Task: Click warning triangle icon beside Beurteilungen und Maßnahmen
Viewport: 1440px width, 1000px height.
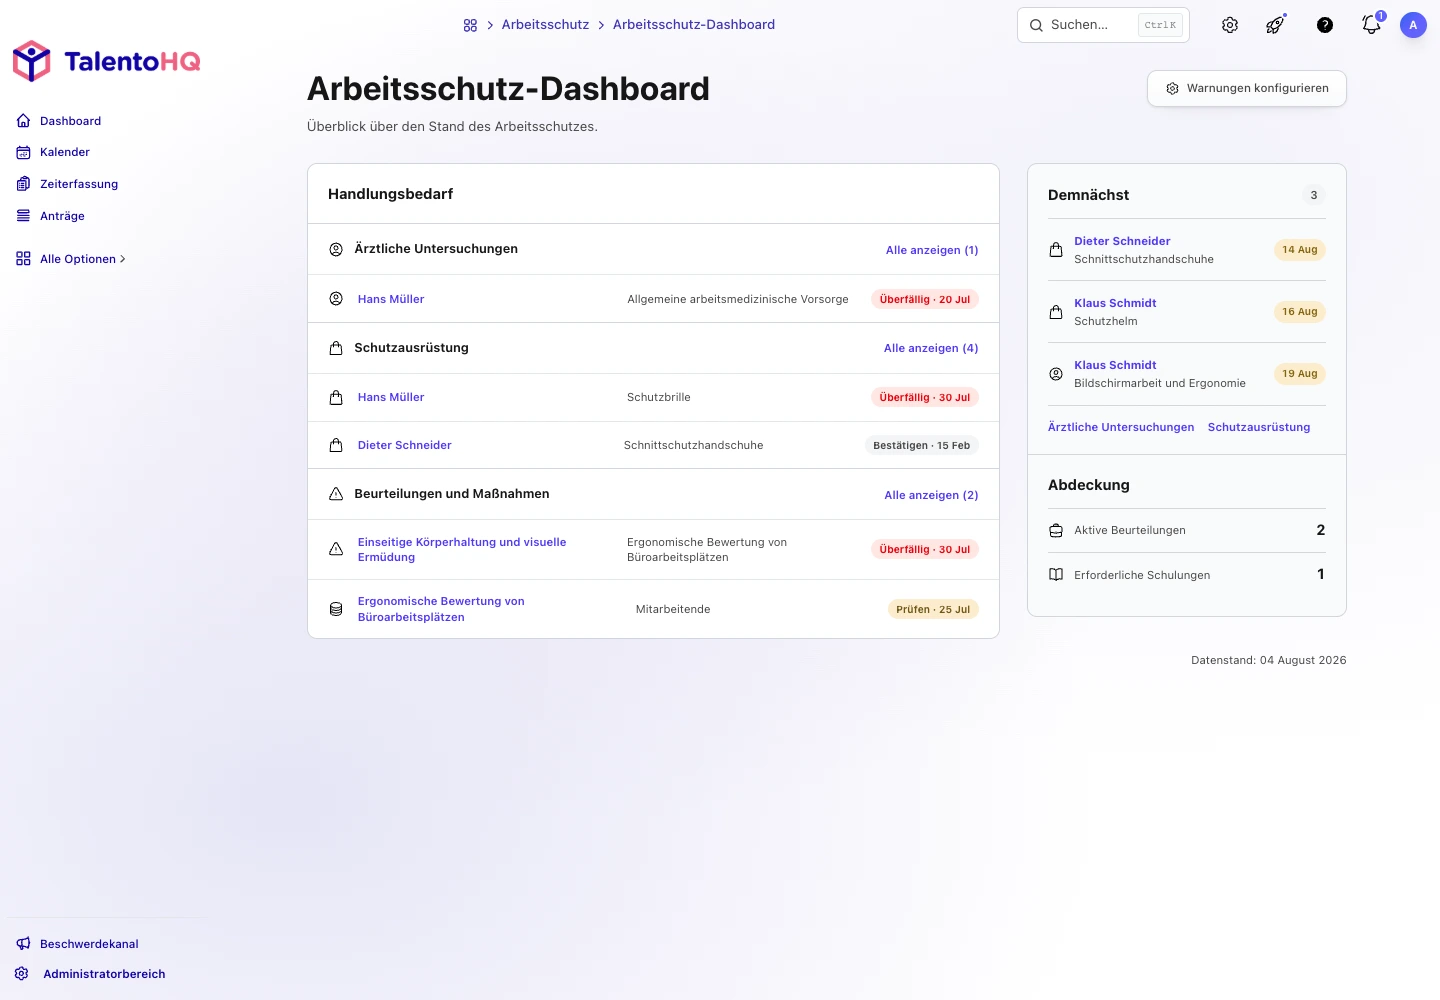Action: click(336, 494)
